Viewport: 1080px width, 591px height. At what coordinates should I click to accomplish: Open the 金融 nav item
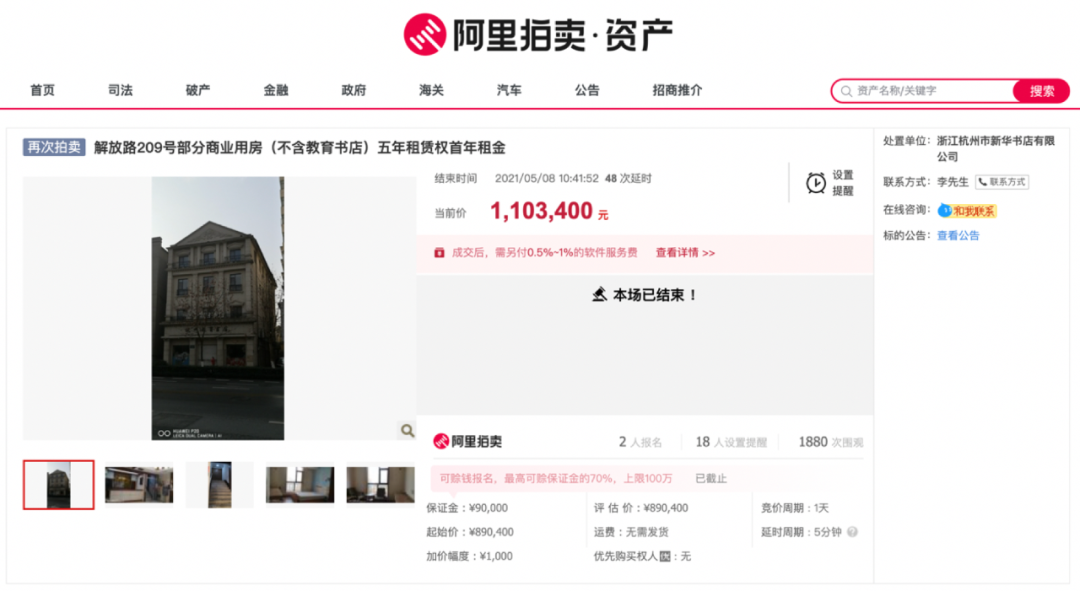[x=276, y=90]
